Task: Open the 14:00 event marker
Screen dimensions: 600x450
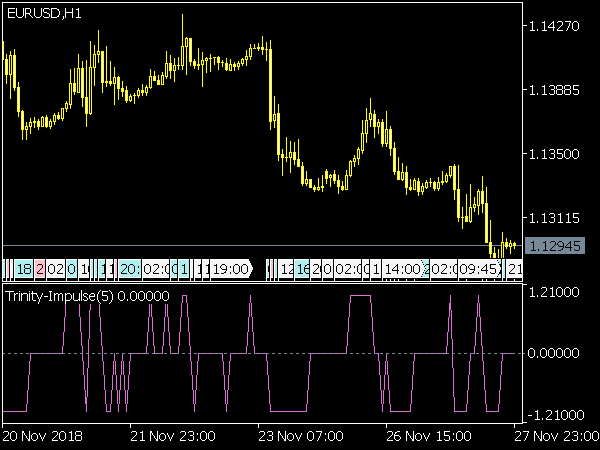Action: click(402, 269)
